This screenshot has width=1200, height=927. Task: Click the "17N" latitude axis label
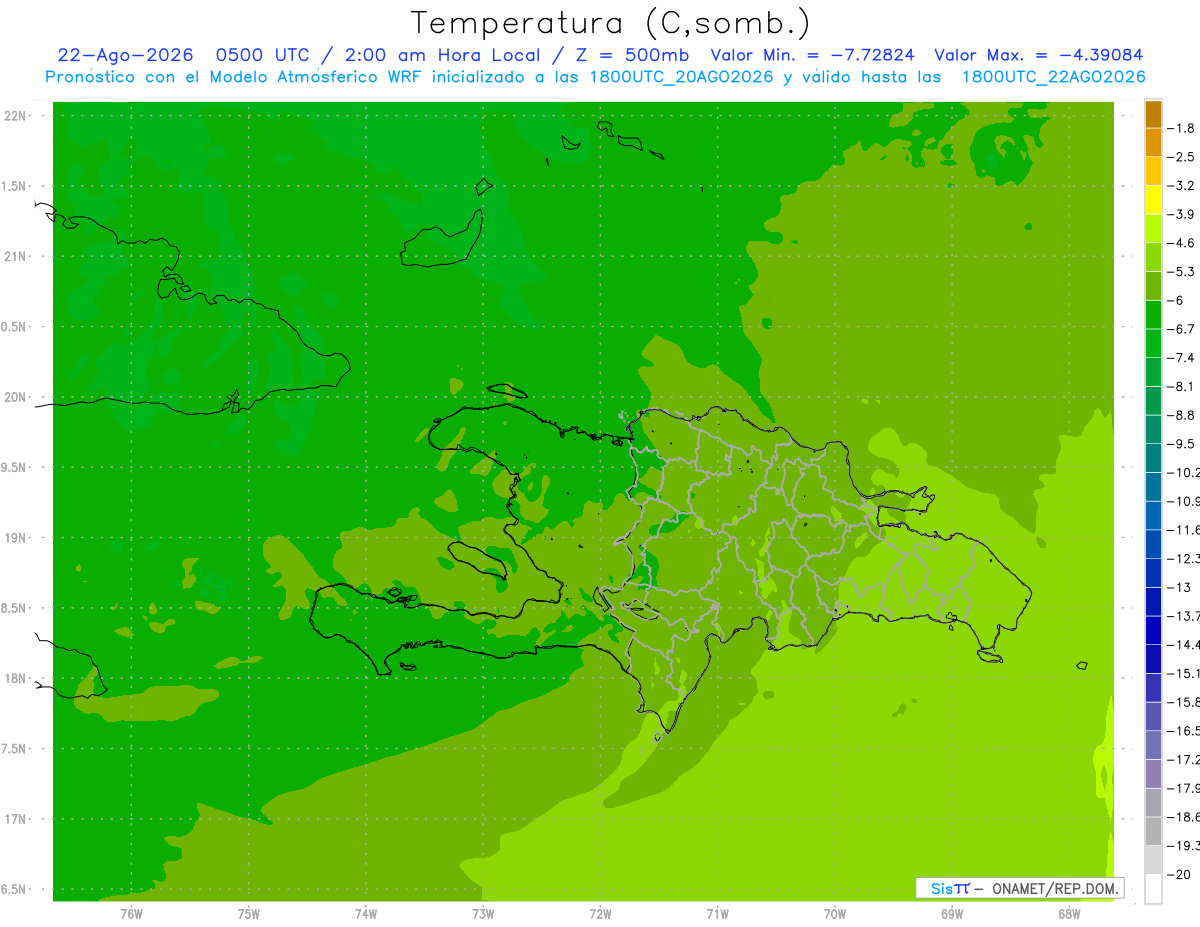coord(17,820)
